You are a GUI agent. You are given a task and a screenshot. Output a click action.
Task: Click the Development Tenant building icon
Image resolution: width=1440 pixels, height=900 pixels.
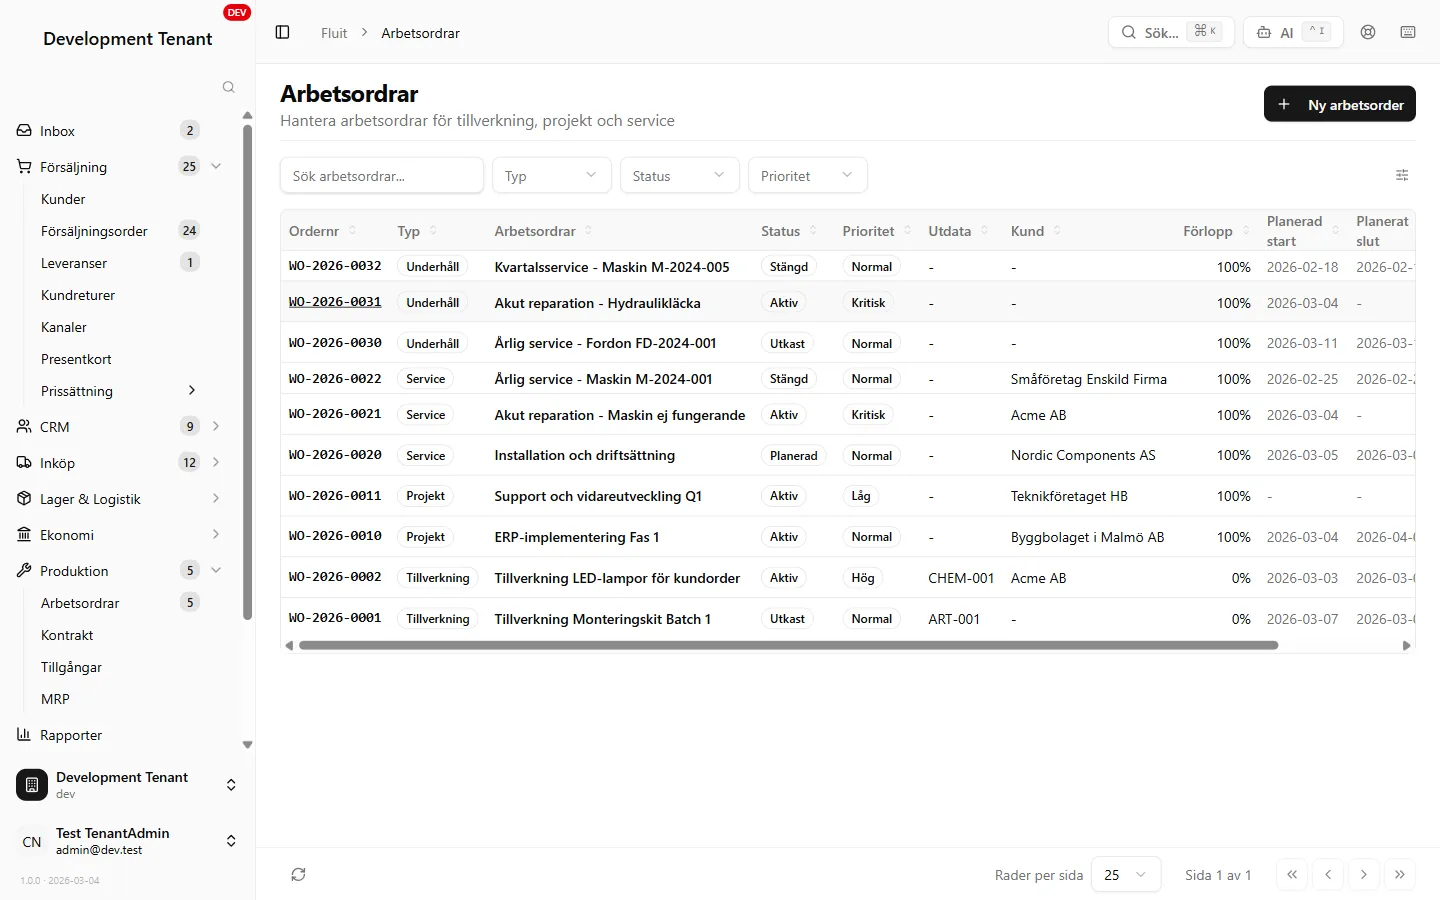[x=32, y=785]
